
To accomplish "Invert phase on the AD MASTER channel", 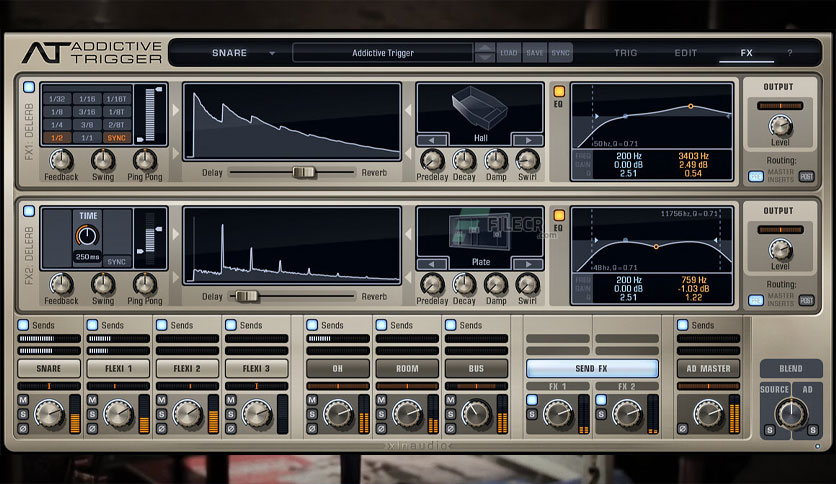I will (x=682, y=428).
